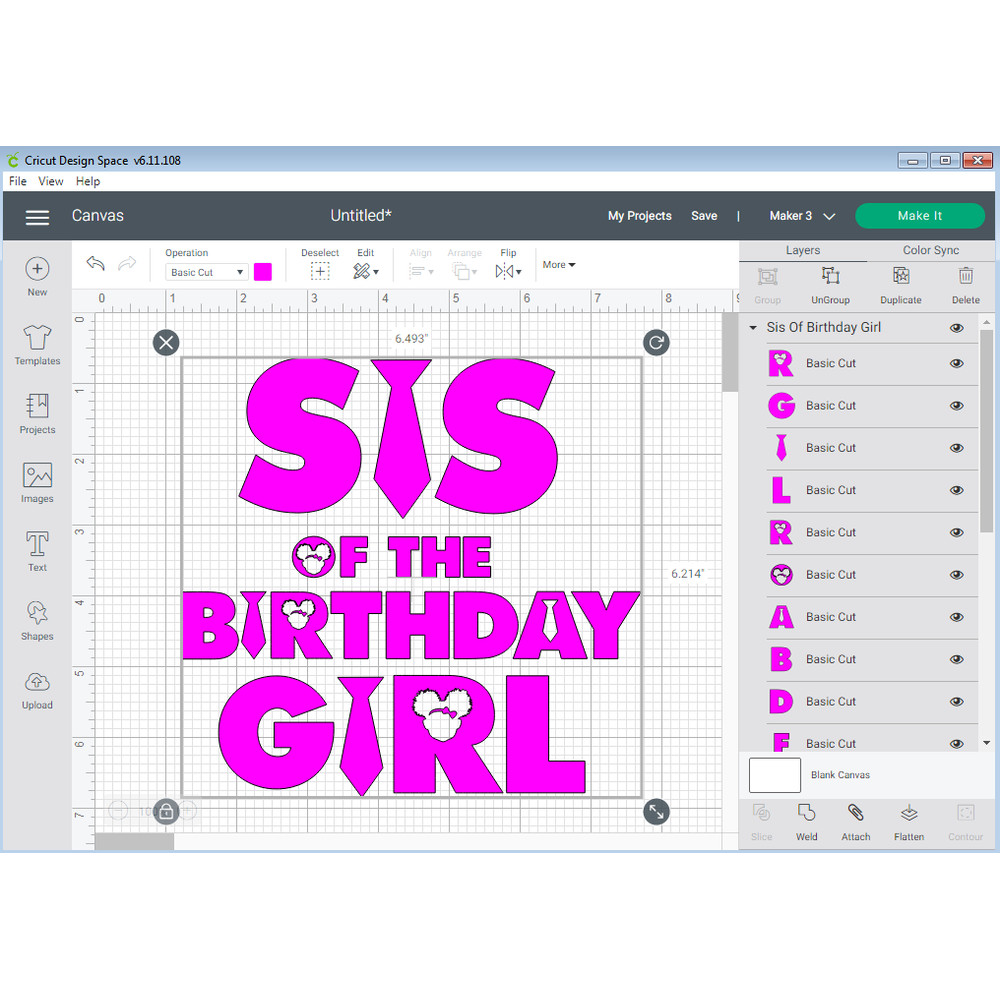This screenshot has height=1000, width=1000.
Task: Click the Make It button
Action: coord(919,215)
